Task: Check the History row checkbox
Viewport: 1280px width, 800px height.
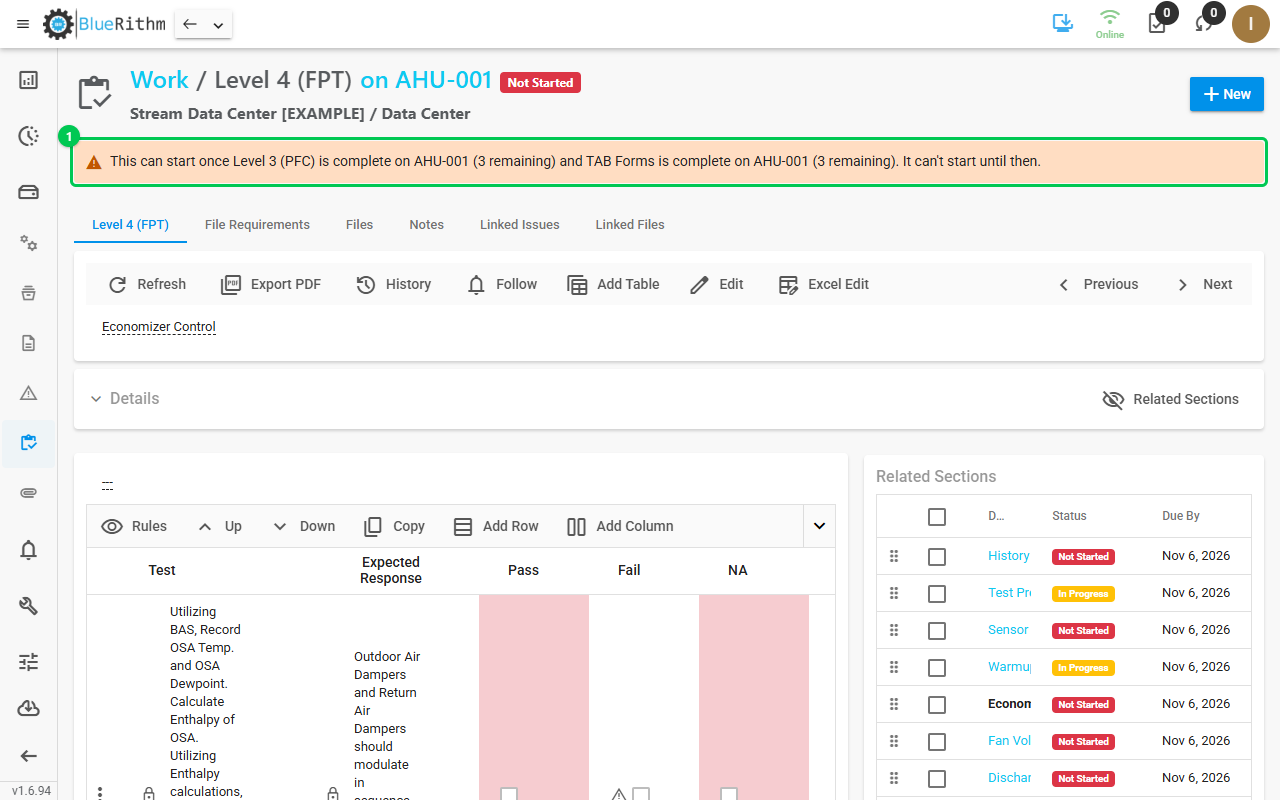Action: pos(937,557)
